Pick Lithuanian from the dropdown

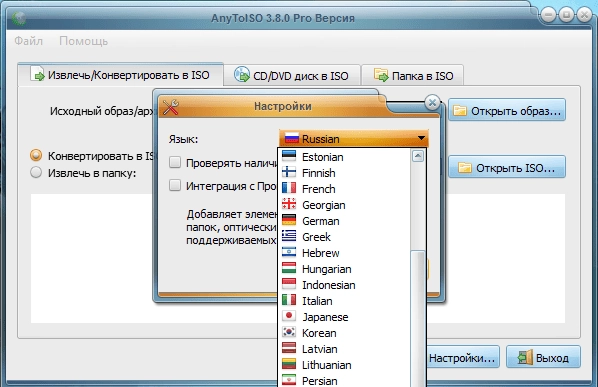click(x=345, y=365)
